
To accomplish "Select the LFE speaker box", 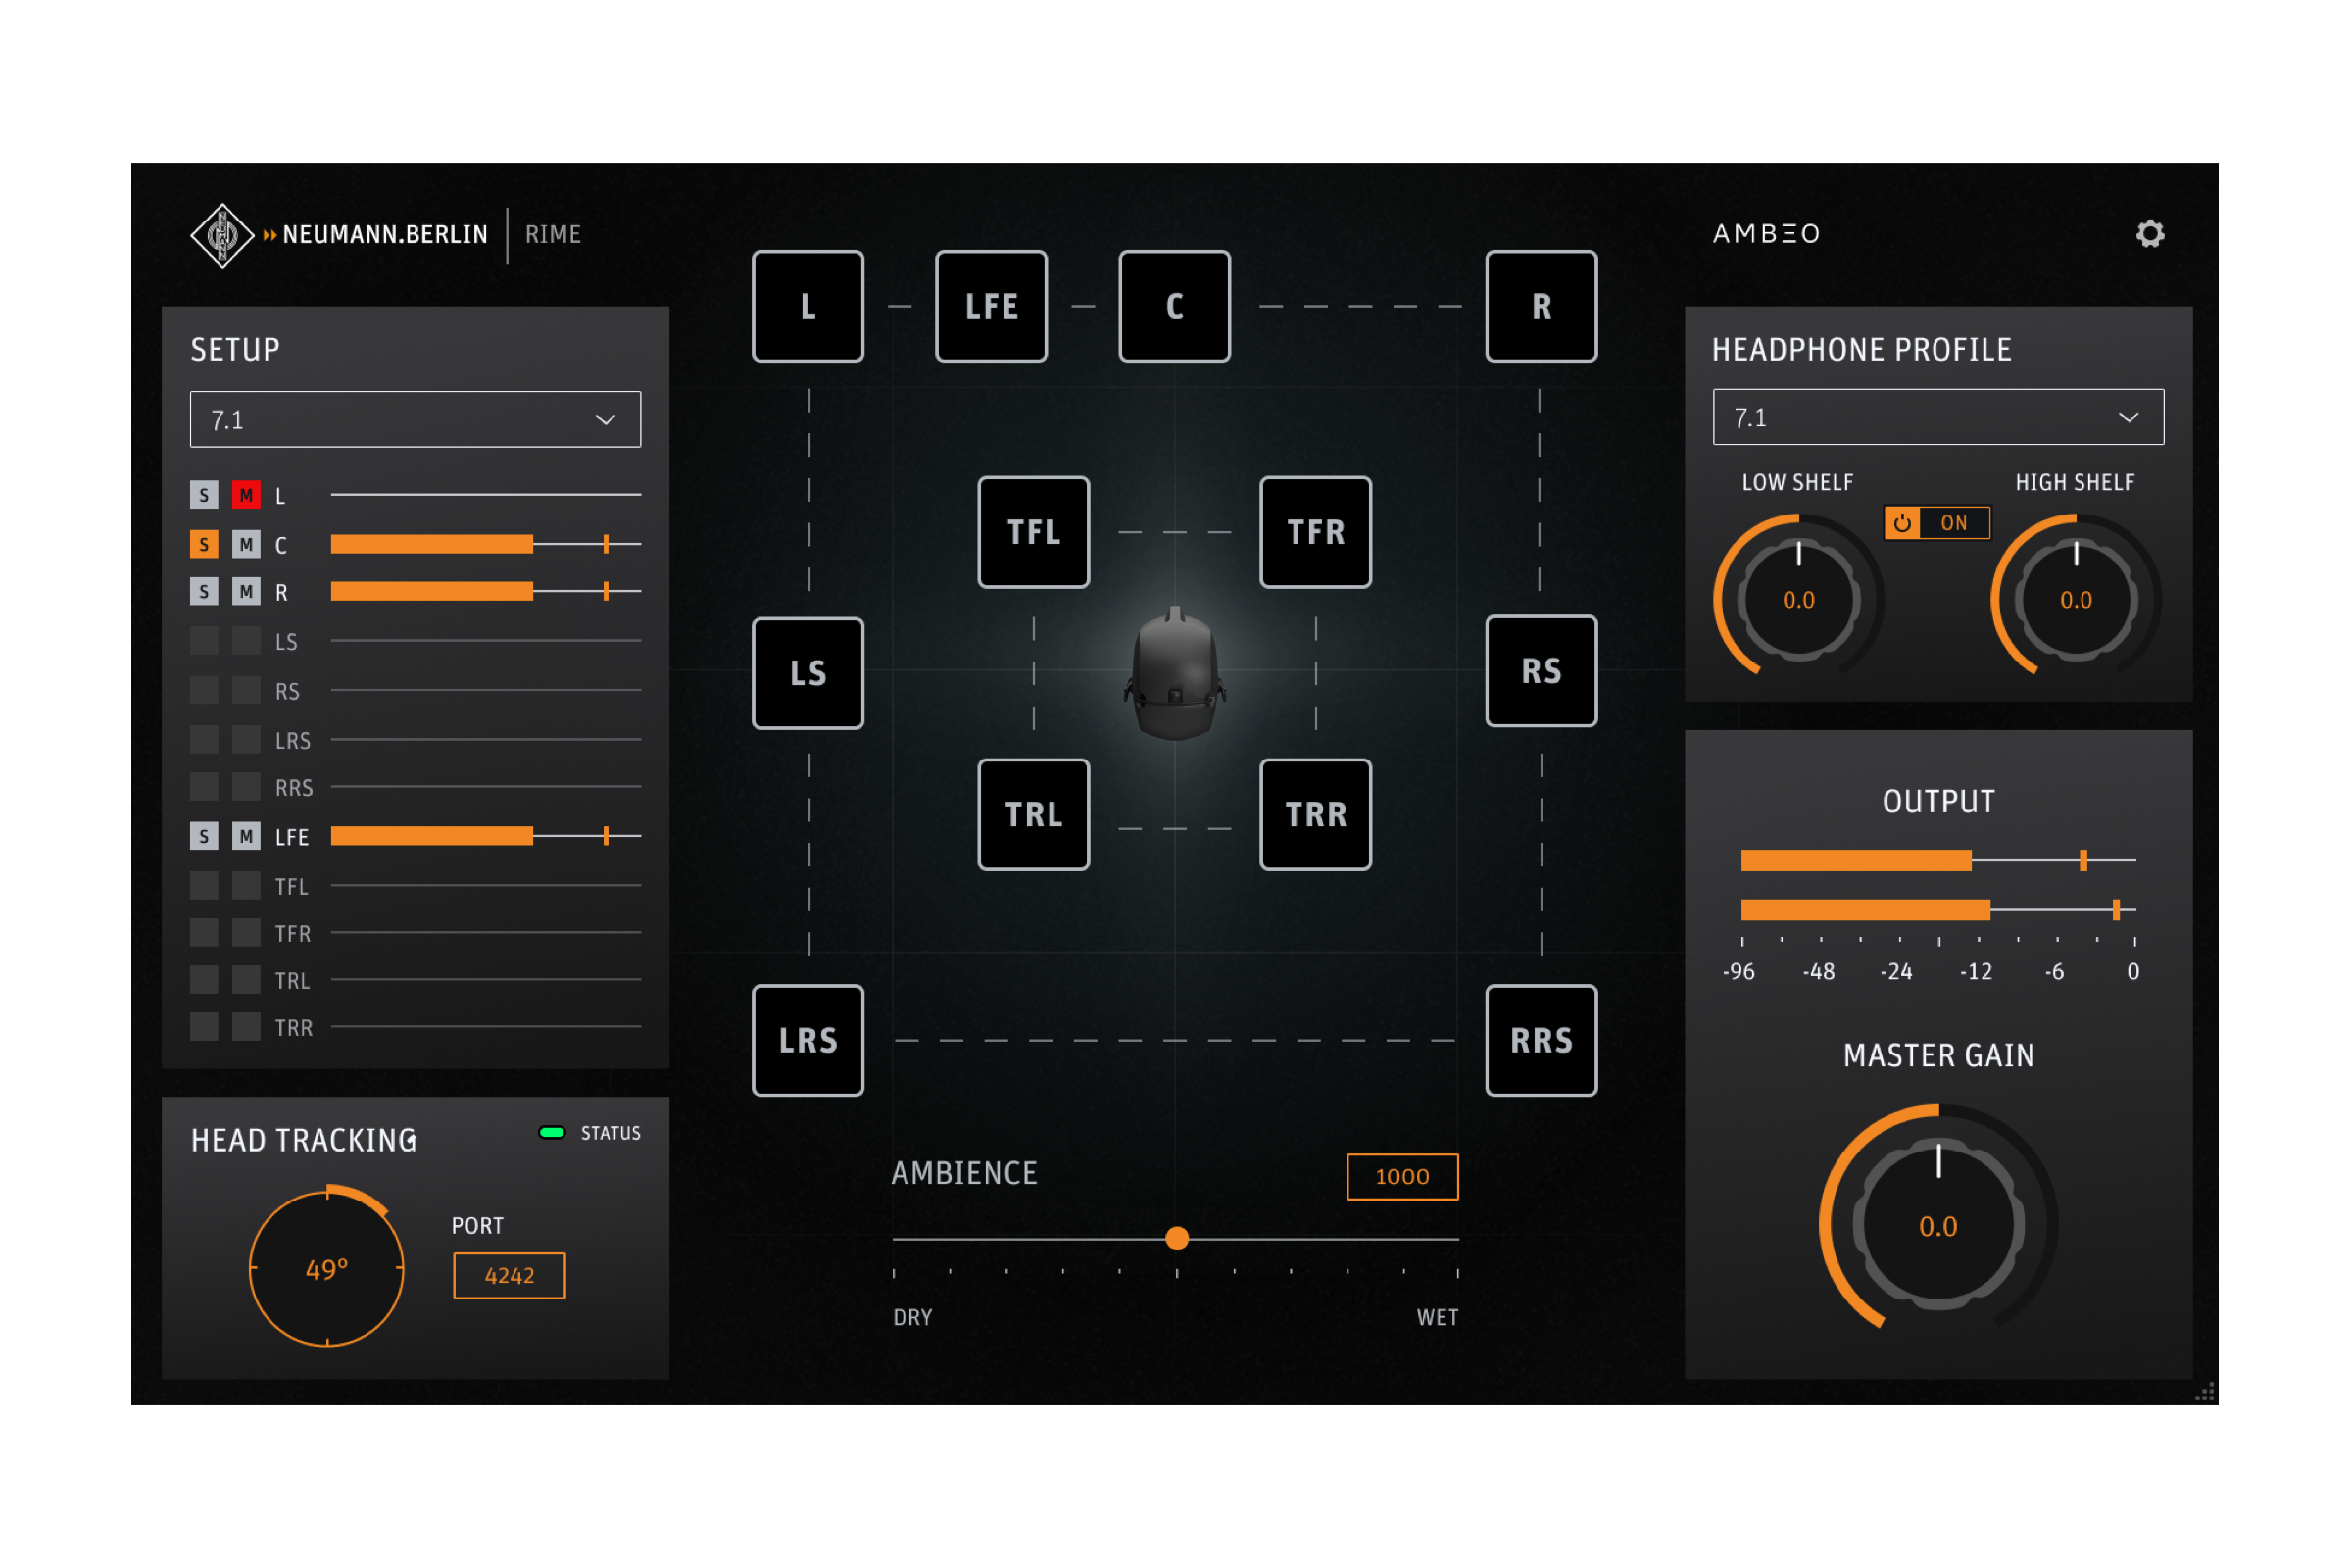I will 991,306.
